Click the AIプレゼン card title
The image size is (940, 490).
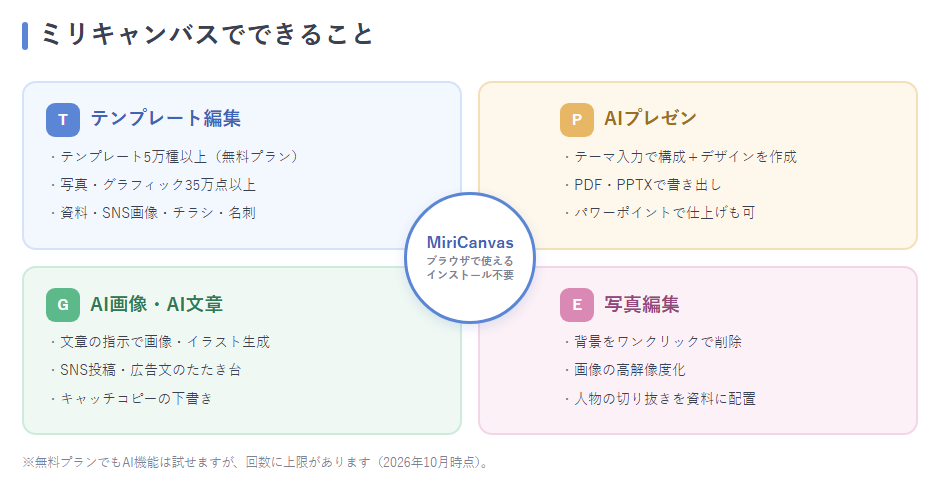point(650,118)
